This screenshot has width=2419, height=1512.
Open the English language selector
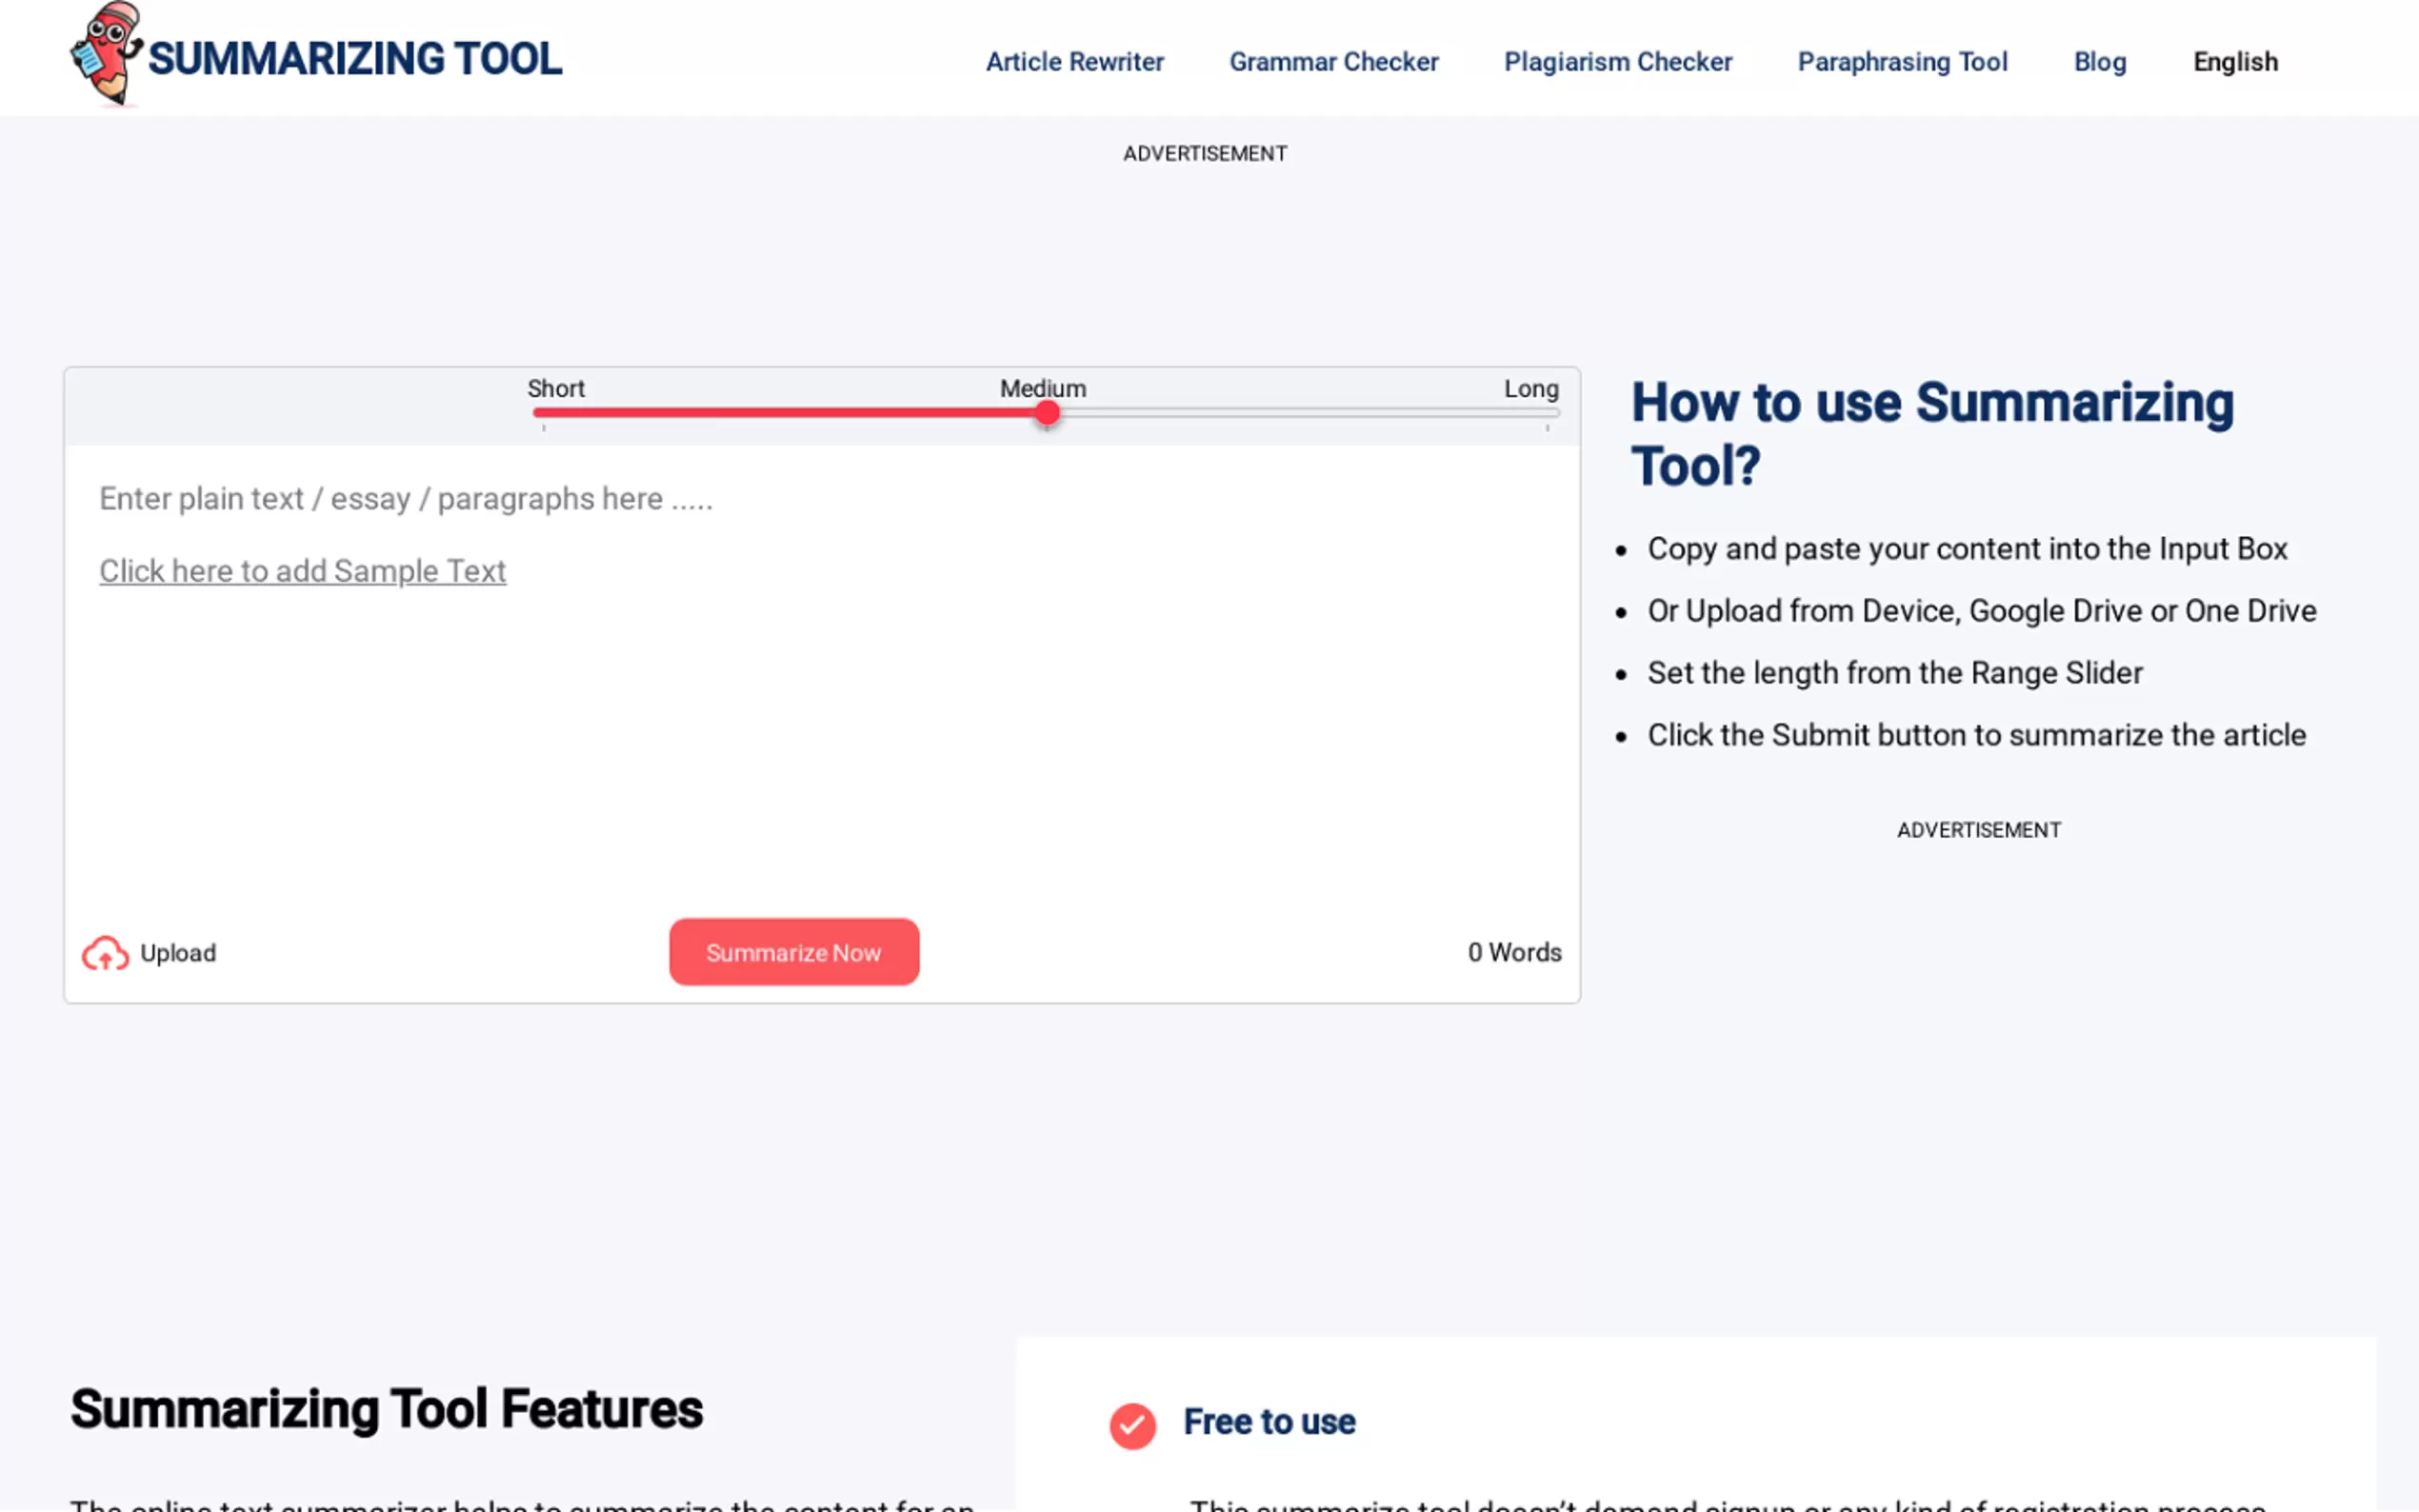coord(2234,61)
